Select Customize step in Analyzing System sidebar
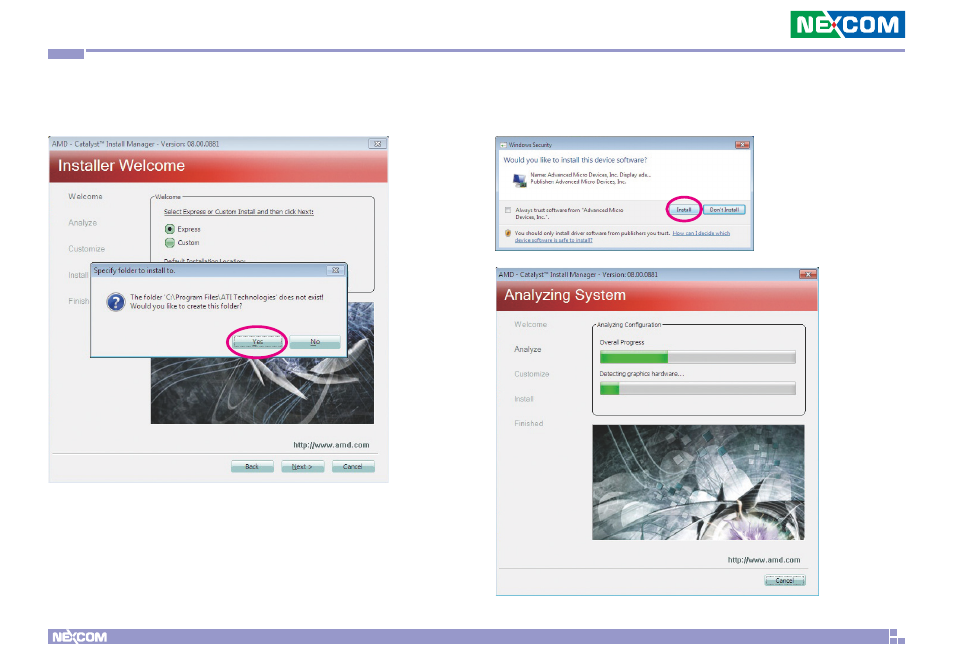The height and width of the screenshot is (671, 954). (x=532, y=374)
